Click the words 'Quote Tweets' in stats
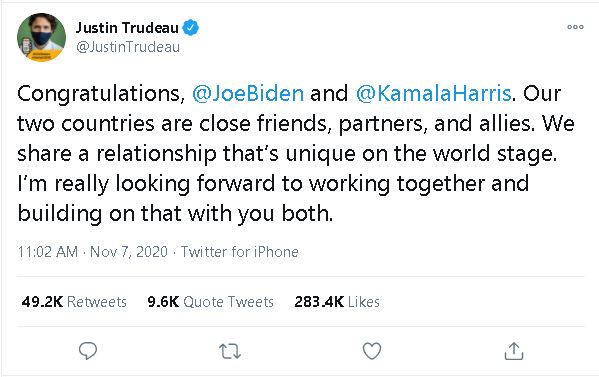This screenshot has height=377, width=599. pyautogui.click(x=228, y=302)
